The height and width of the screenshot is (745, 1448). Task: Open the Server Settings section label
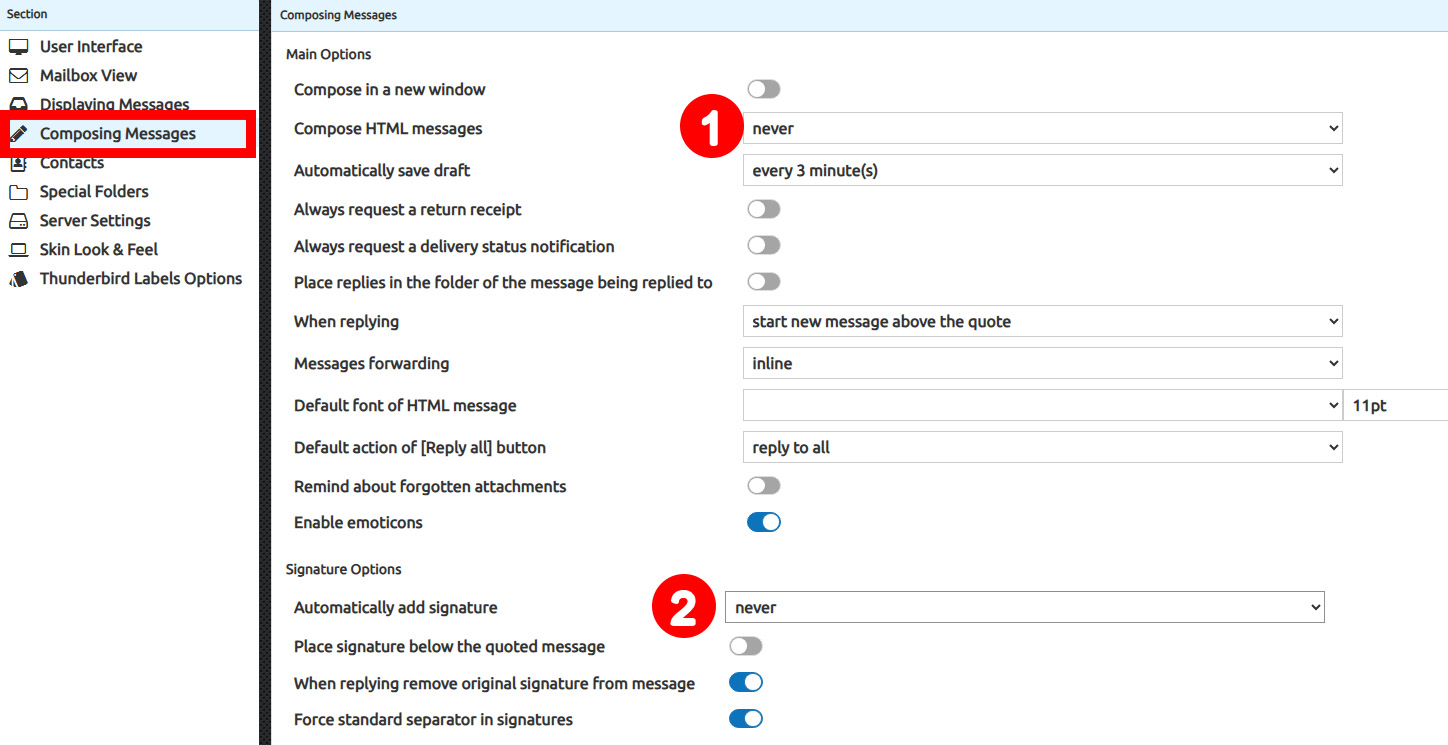(x=95, y=221)
